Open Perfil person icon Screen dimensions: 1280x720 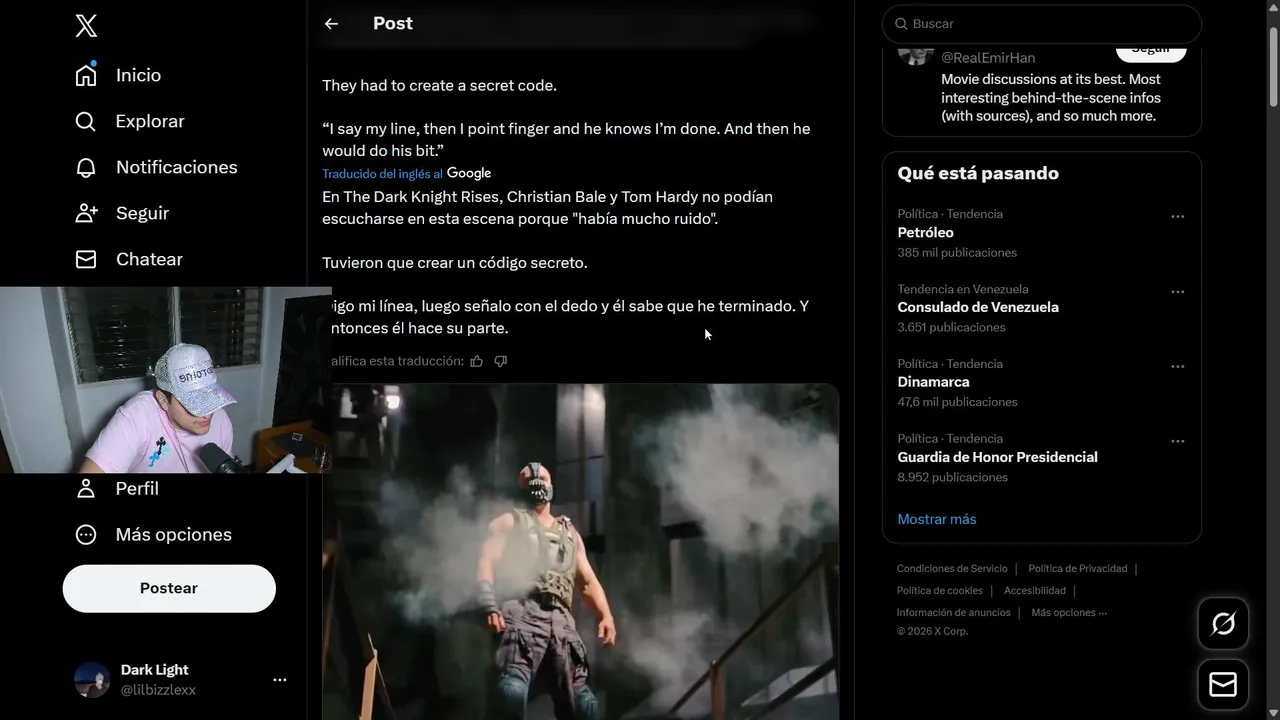click(x=86, y=488)
